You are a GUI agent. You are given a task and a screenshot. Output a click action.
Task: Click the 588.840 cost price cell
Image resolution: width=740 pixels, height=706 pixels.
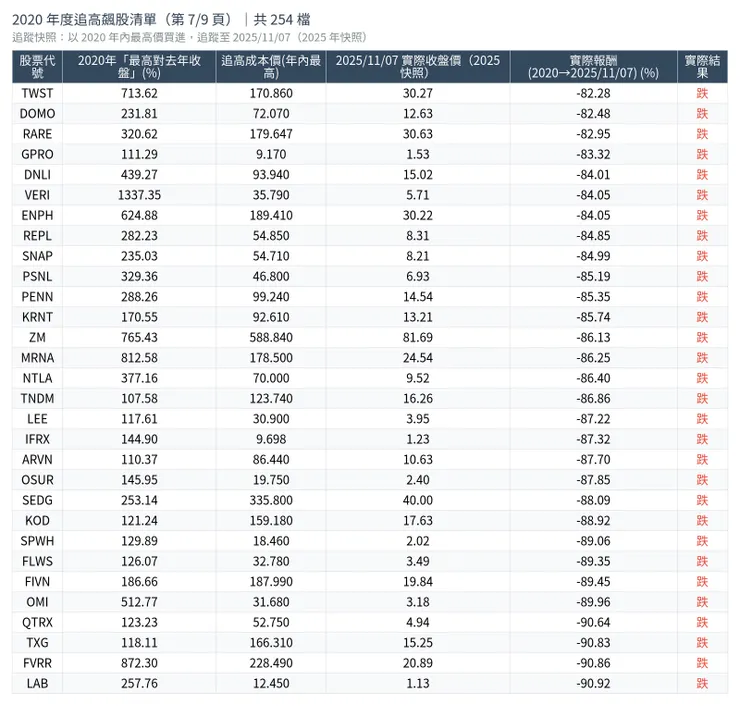coord(271,337)
